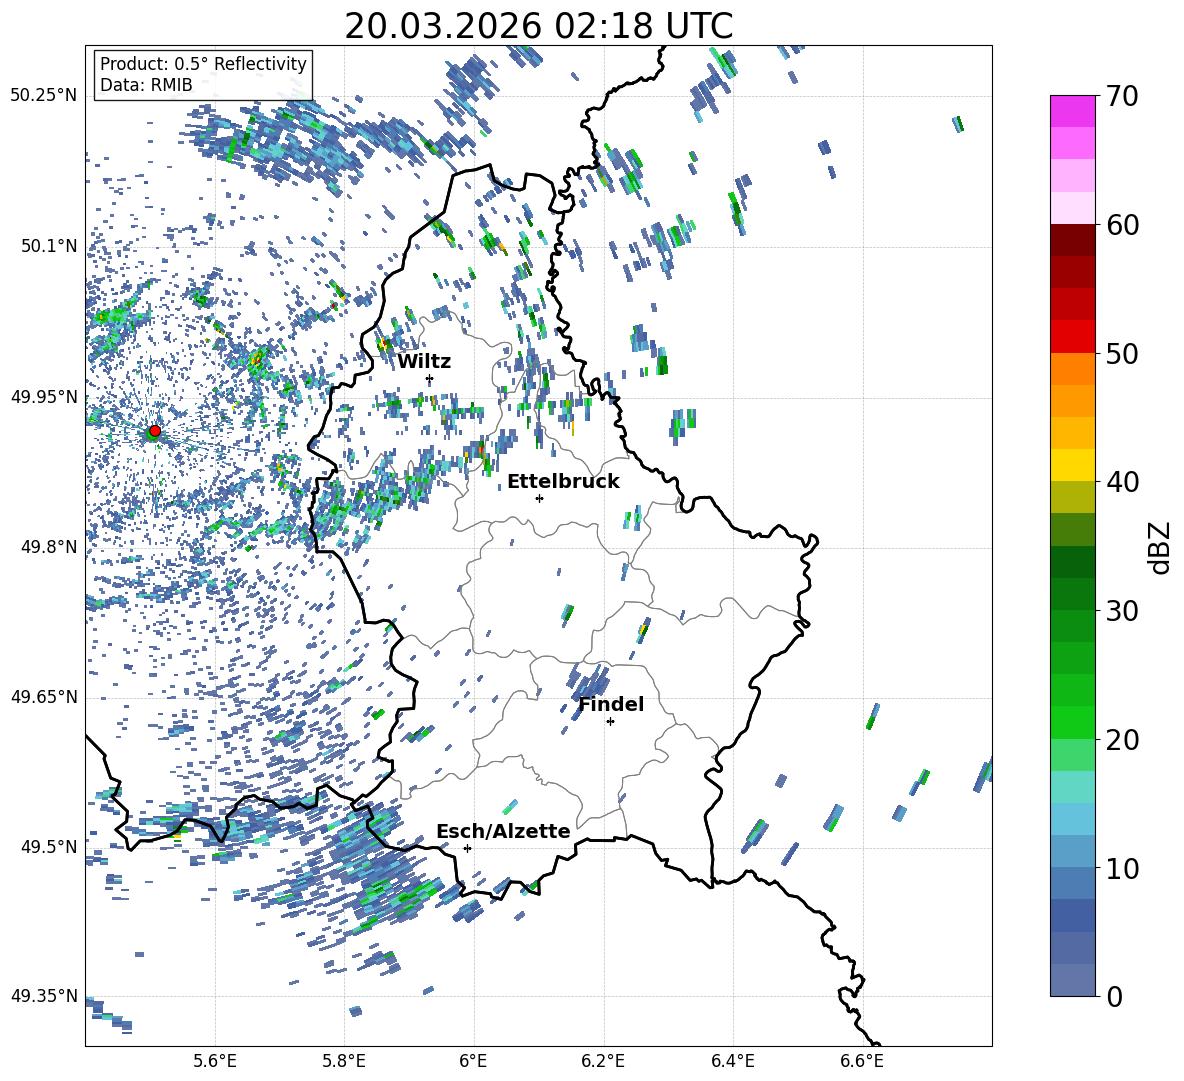The height and width of the screenshot is (1081, 1184).
Task: Pick the dark maroon segment below 60
Action: pos(1072,240)
